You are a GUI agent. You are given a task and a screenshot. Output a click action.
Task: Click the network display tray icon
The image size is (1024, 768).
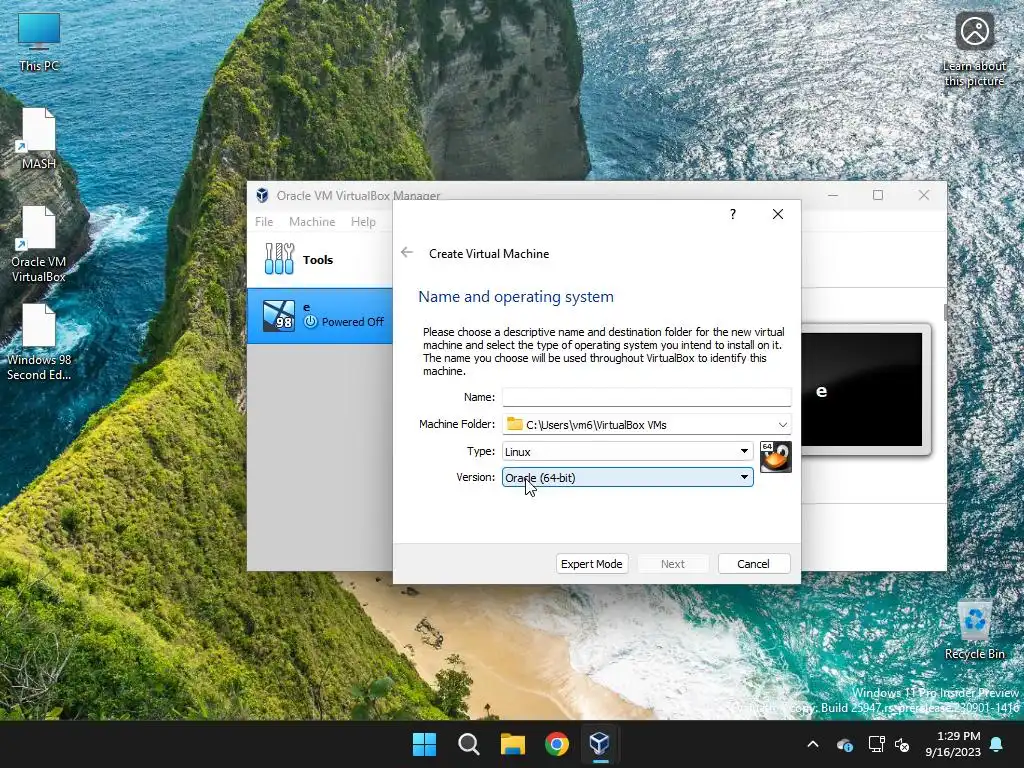pos(876,744)
